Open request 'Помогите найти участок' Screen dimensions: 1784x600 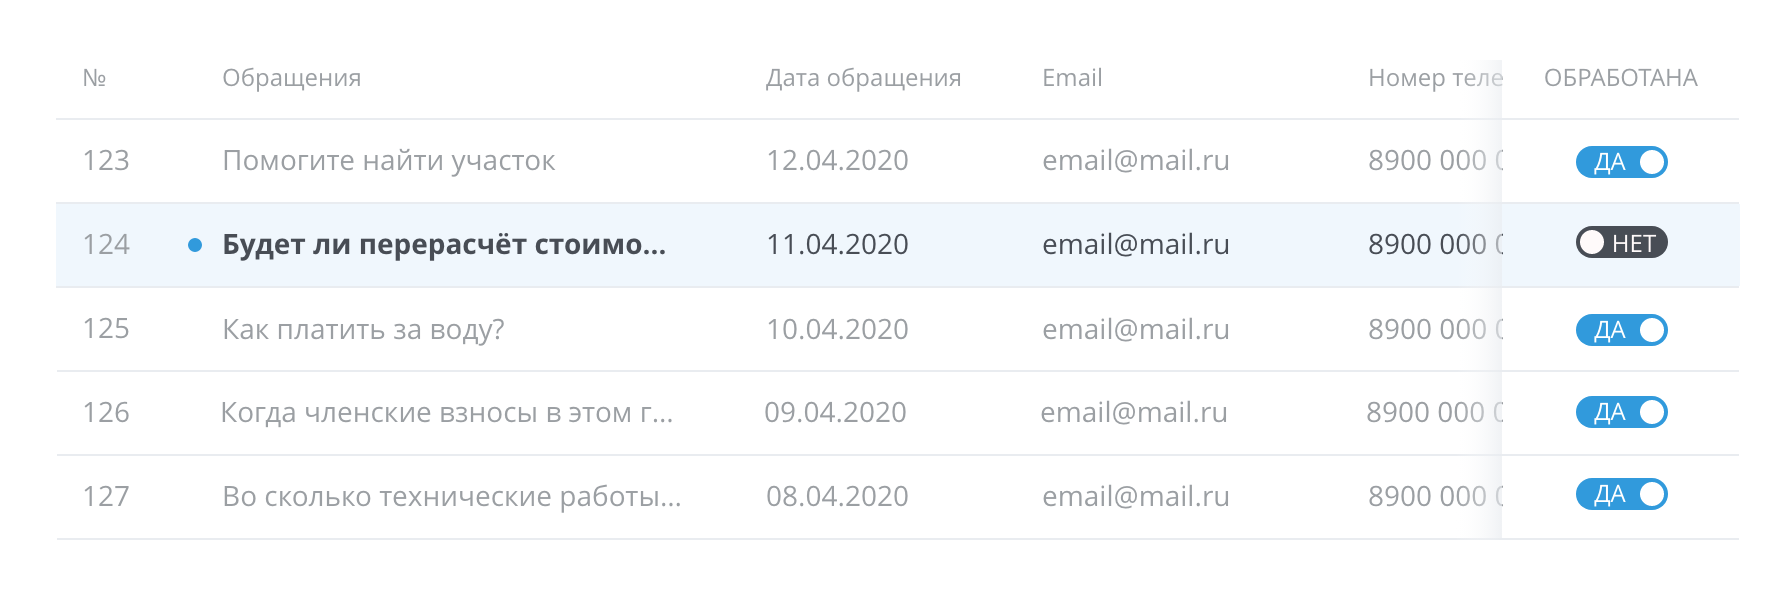pyautogui.click(x=388, y=161)
